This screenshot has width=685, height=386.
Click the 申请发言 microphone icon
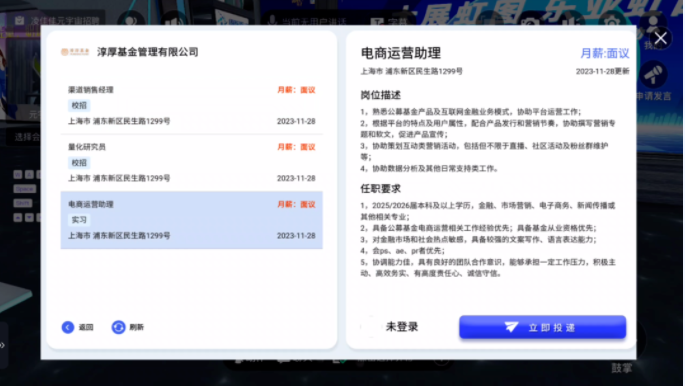pos(653,75)
